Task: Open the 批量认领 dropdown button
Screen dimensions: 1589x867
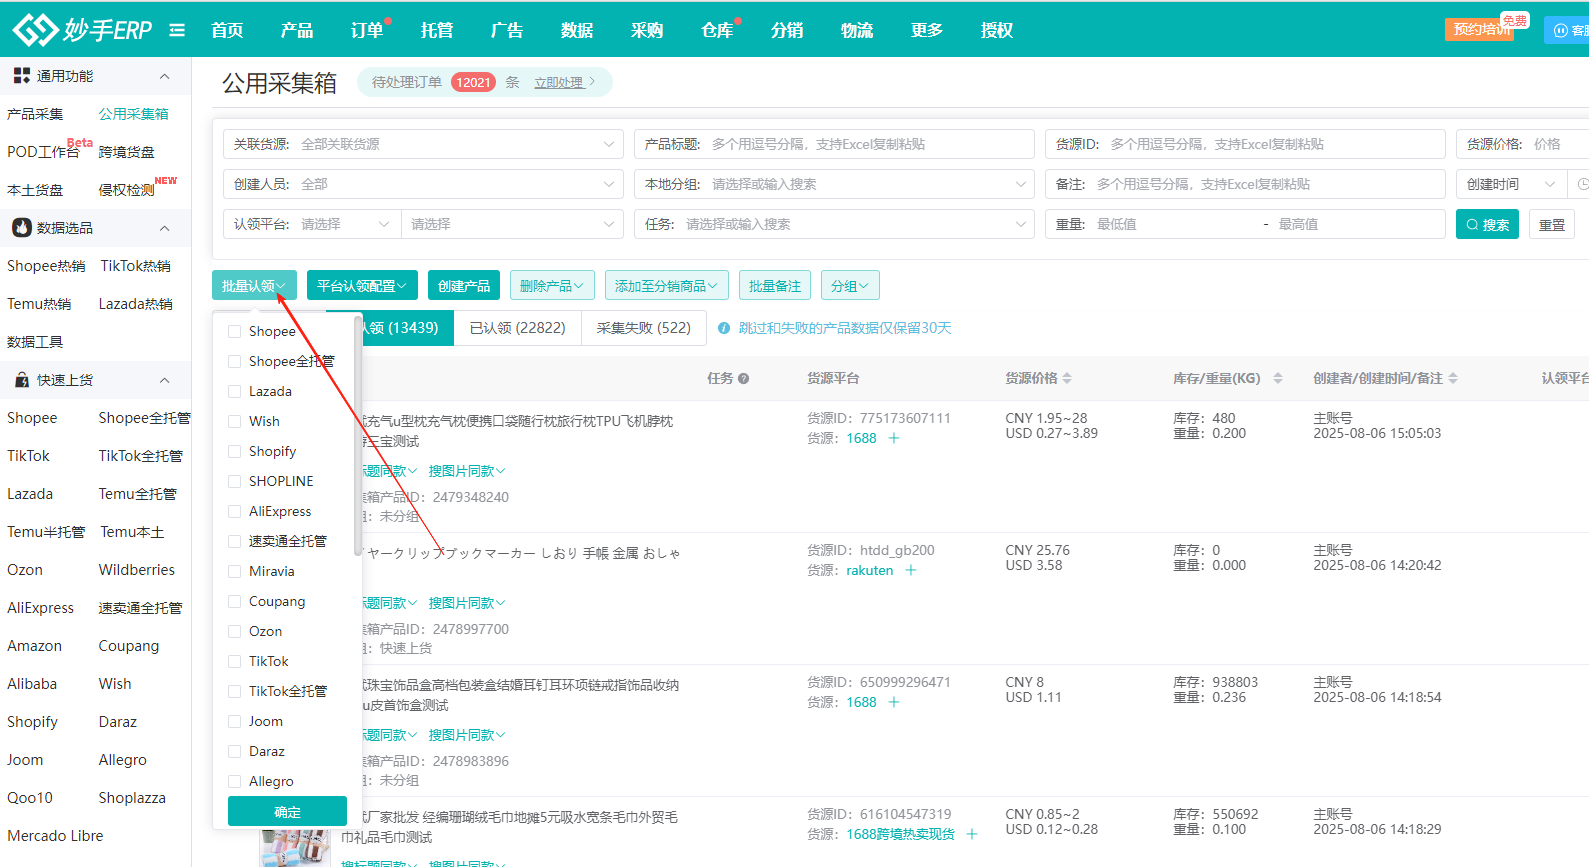Action: [x=254, y=286]
